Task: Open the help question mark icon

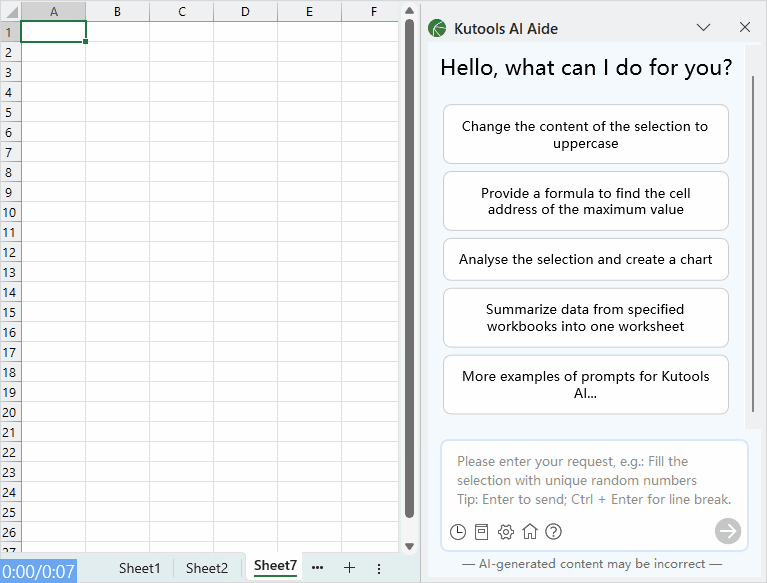Action: pos(553,532)
